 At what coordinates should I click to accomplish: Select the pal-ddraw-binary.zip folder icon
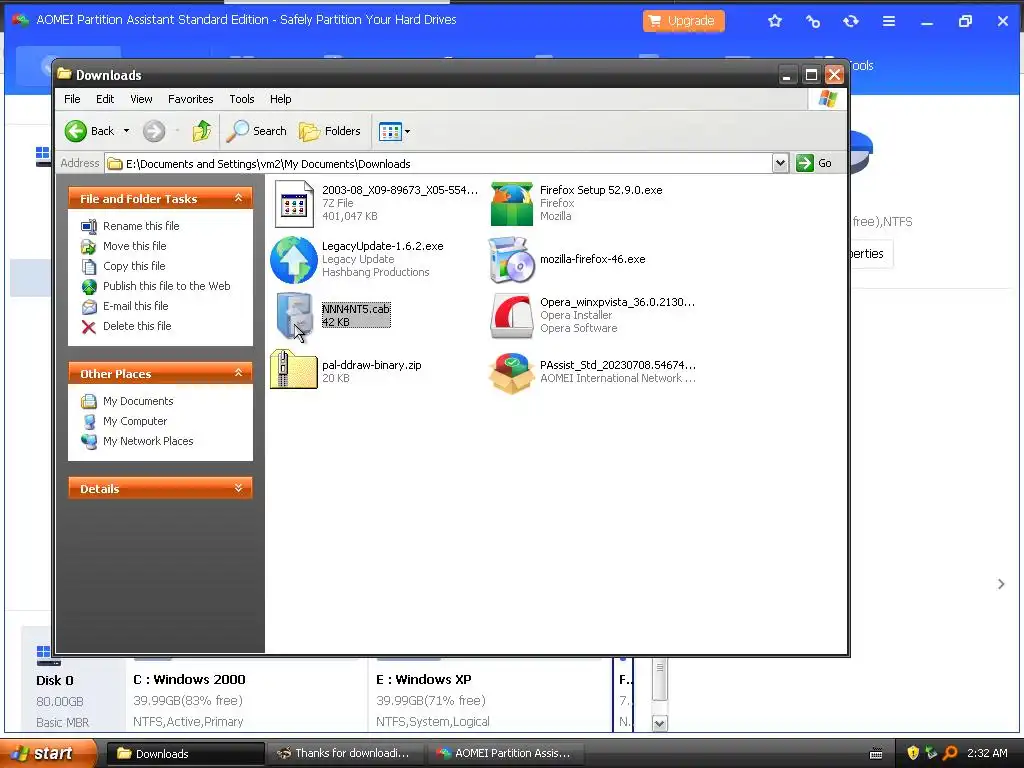coord(294,370)
